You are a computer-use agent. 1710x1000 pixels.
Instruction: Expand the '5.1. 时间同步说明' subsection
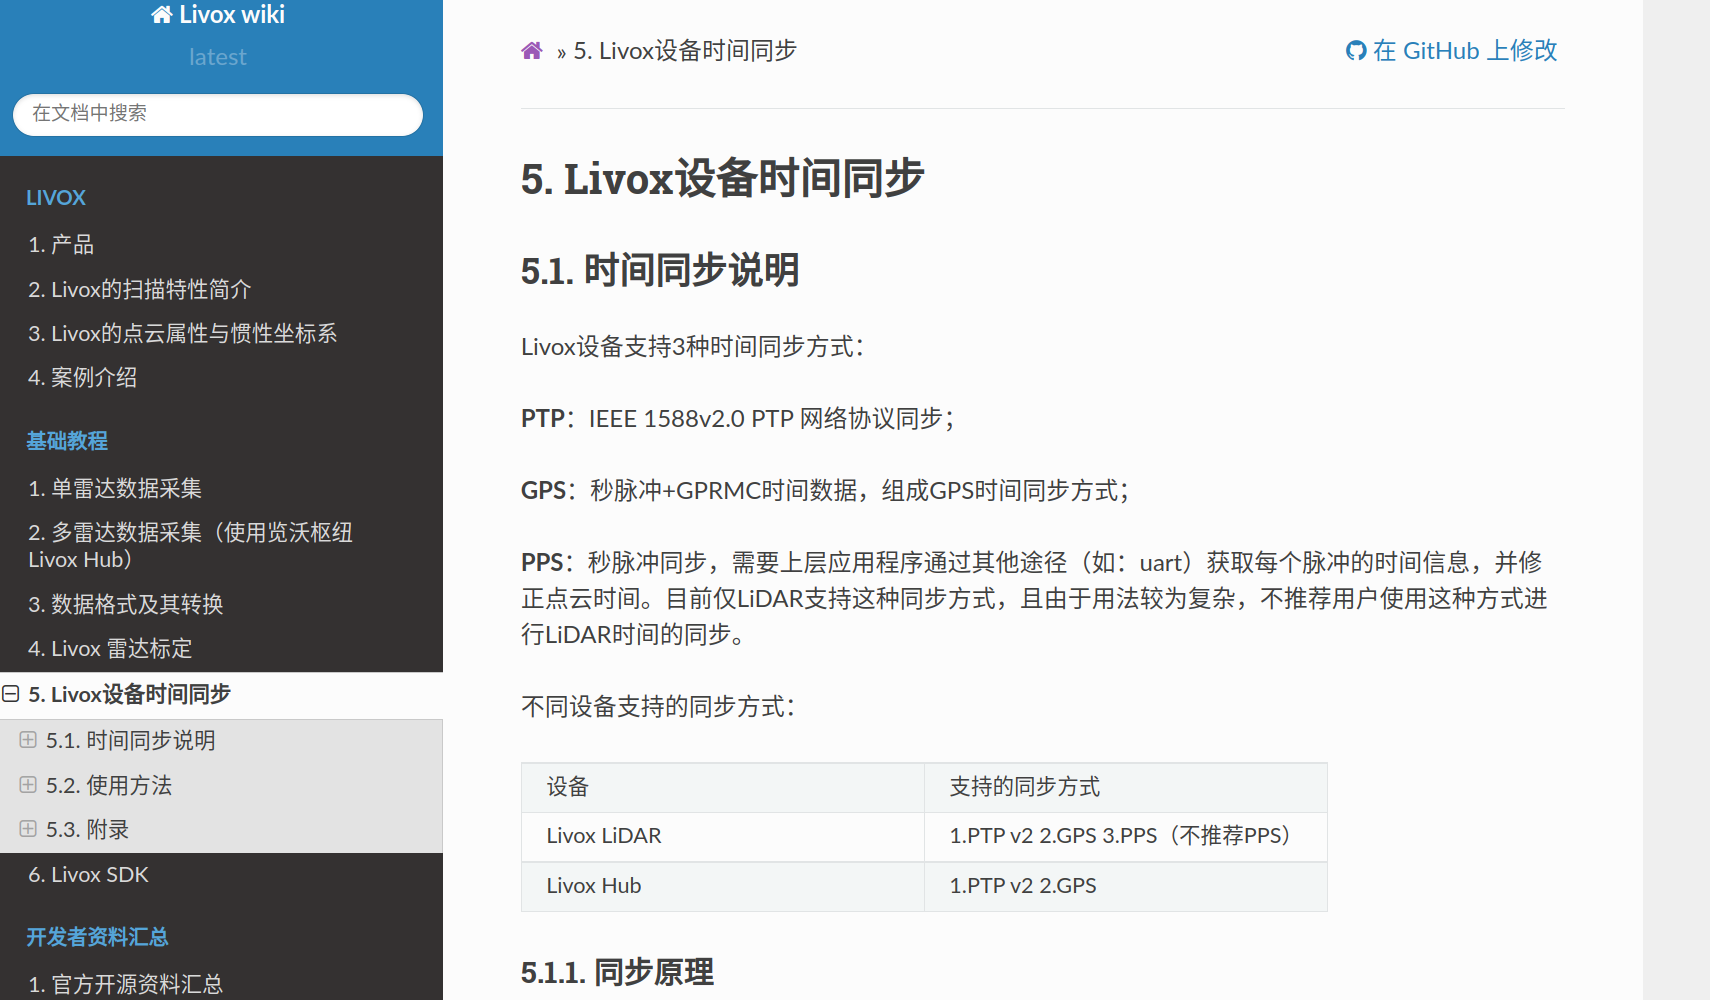[28, 740]
